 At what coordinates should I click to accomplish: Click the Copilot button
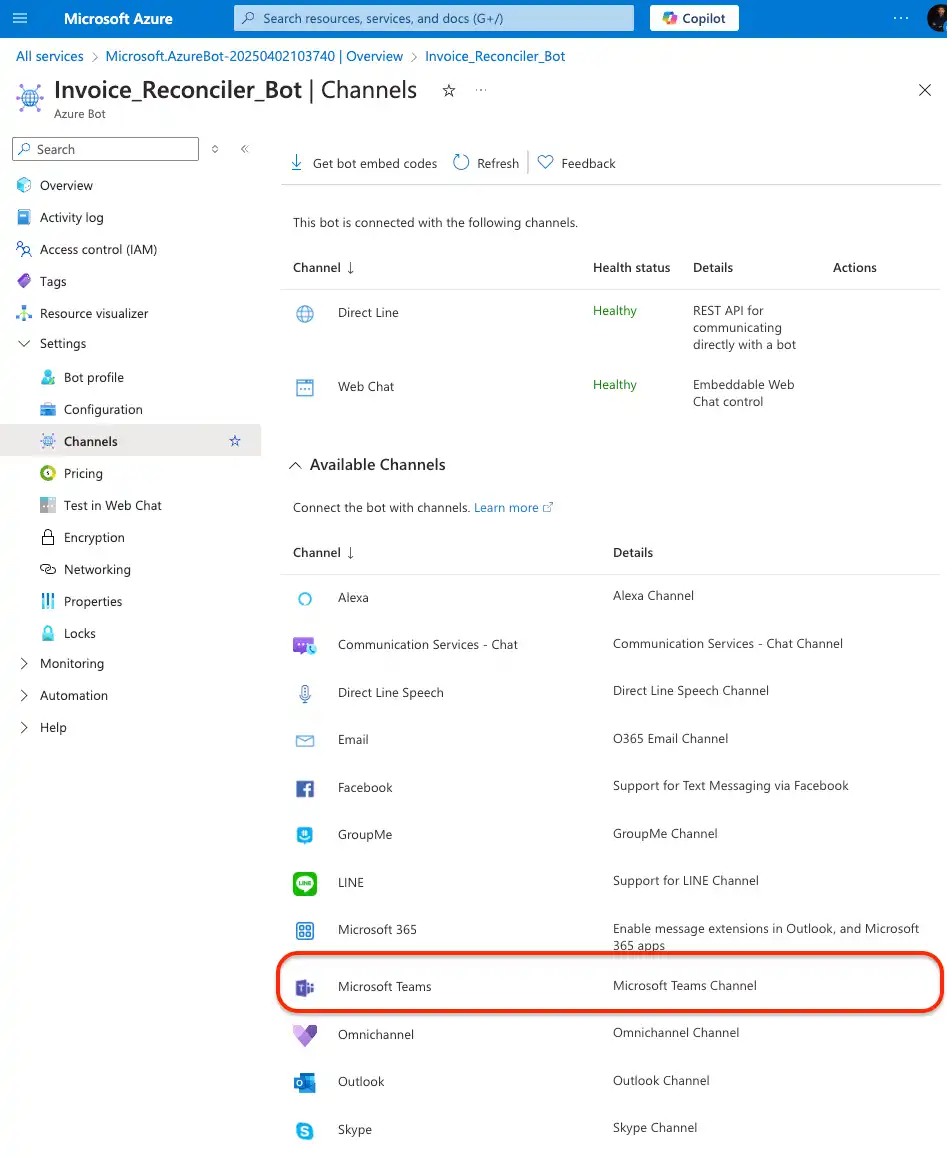tap(695, 18)
